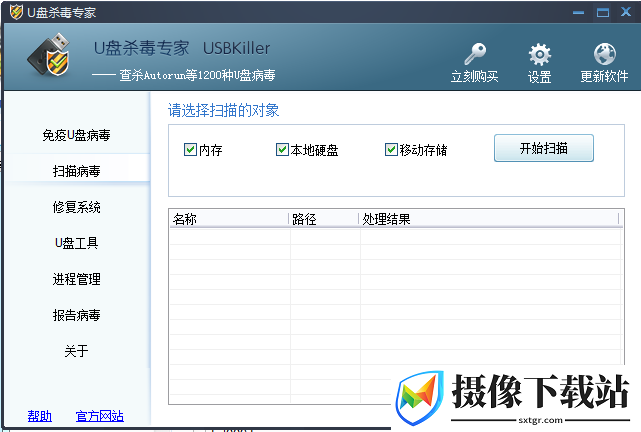Click the USB shield logo in header
641x432 pixels.
click(49, 55)
